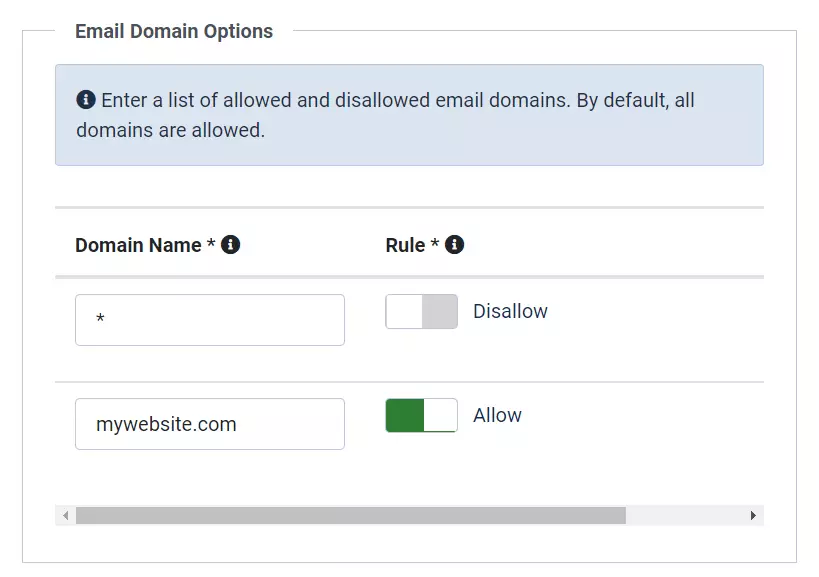This screenshot has width=819, height=577.
Task: Click the horizontal scrollbar thumb
Action: (350, 515)
